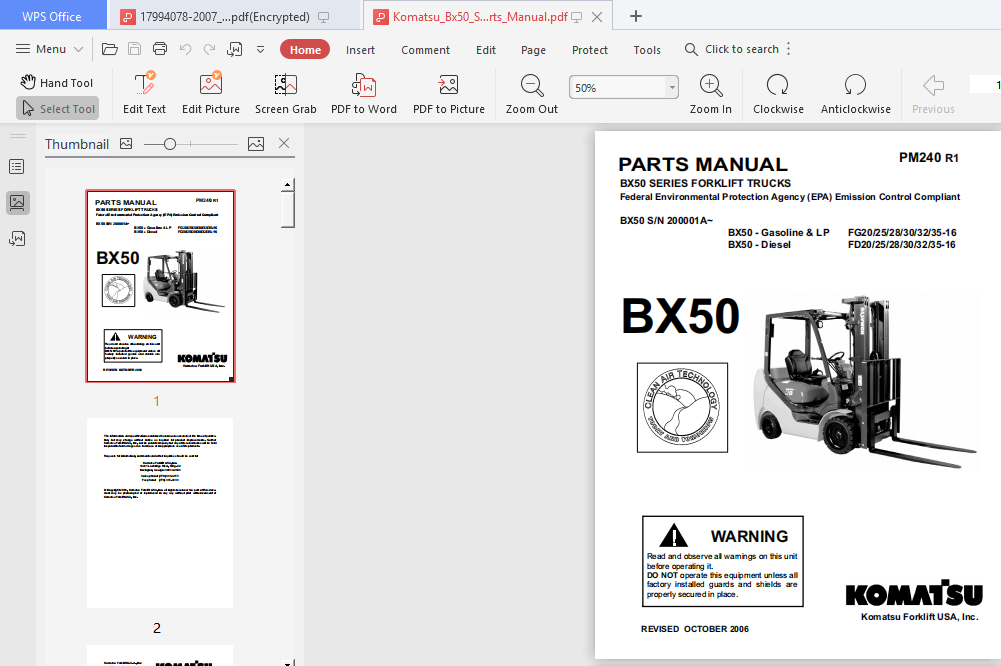Open the more options vertical dots menu

tap(789, 49)
